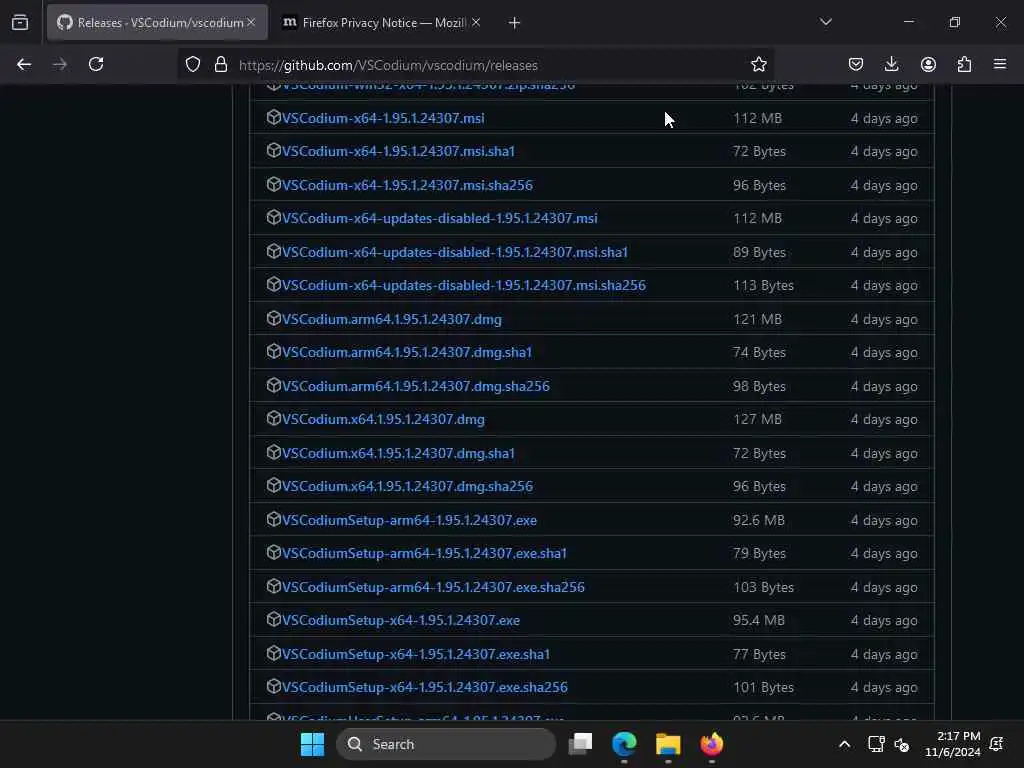
Task: Open VSCodium.x64.1.95.1.24307.dmg.sha1 link
Action: point(398,453)
